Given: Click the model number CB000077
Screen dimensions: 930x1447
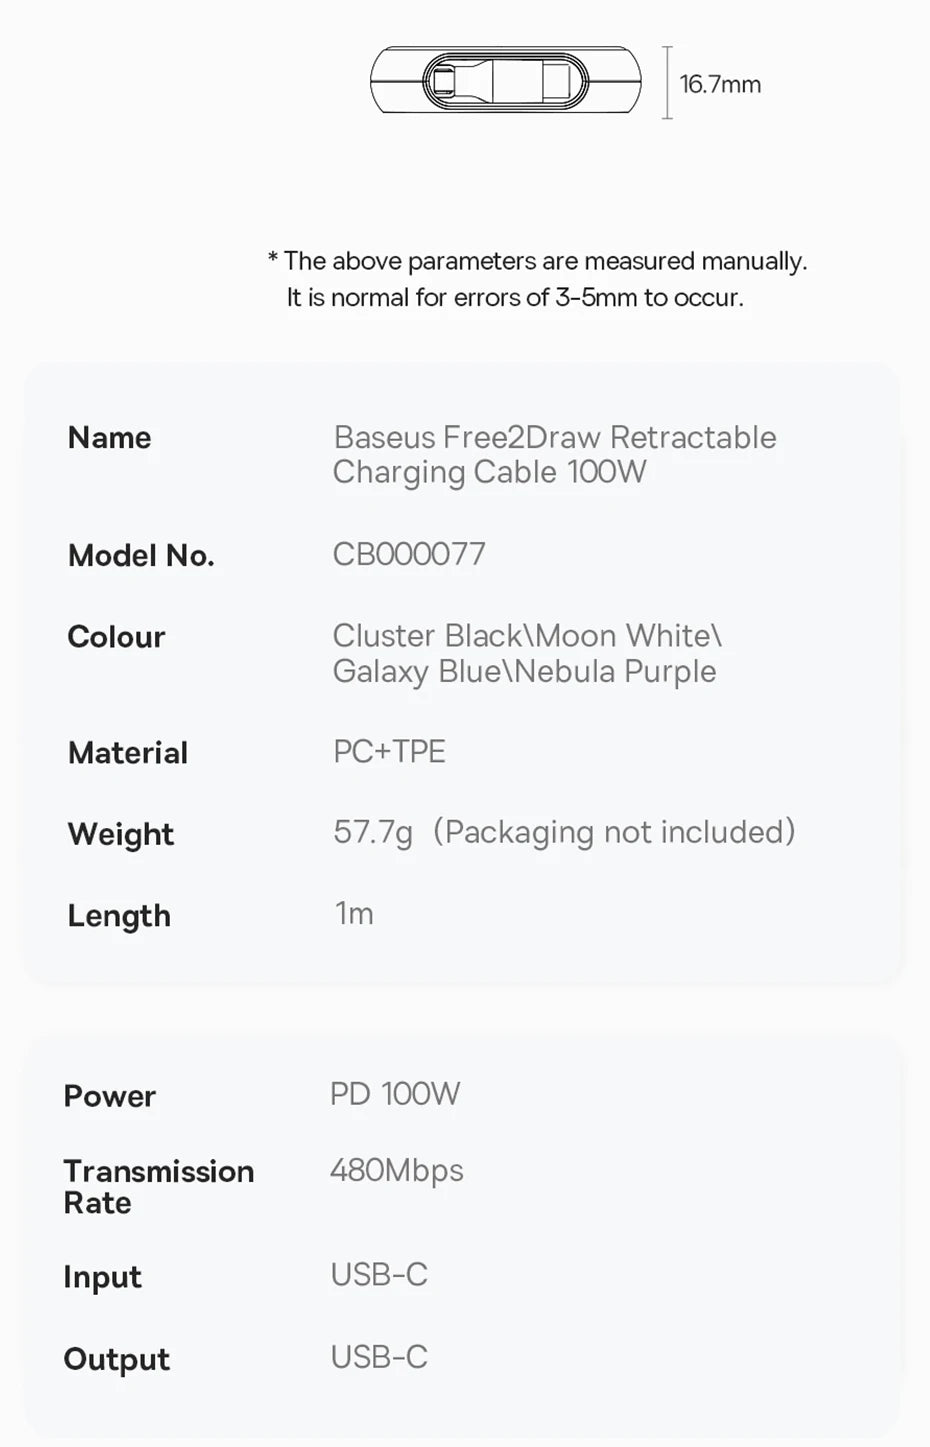Looking at the screenshot, I should click(x=409, y=554).
